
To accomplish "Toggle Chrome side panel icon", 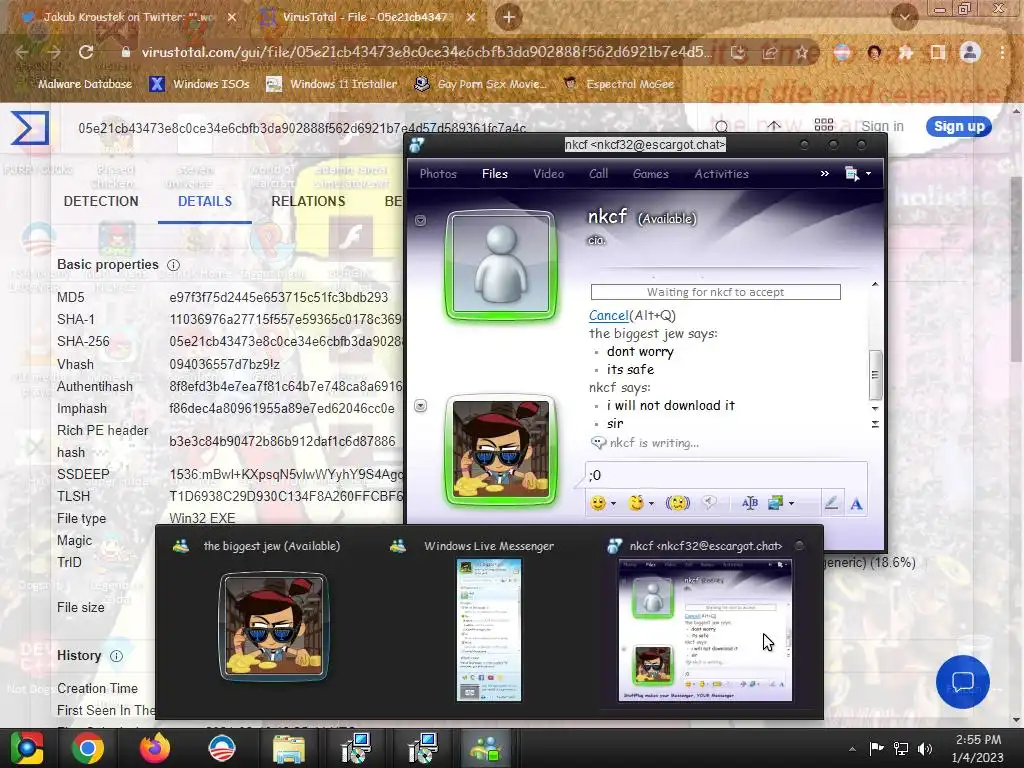I will click(x=938, y=52).
